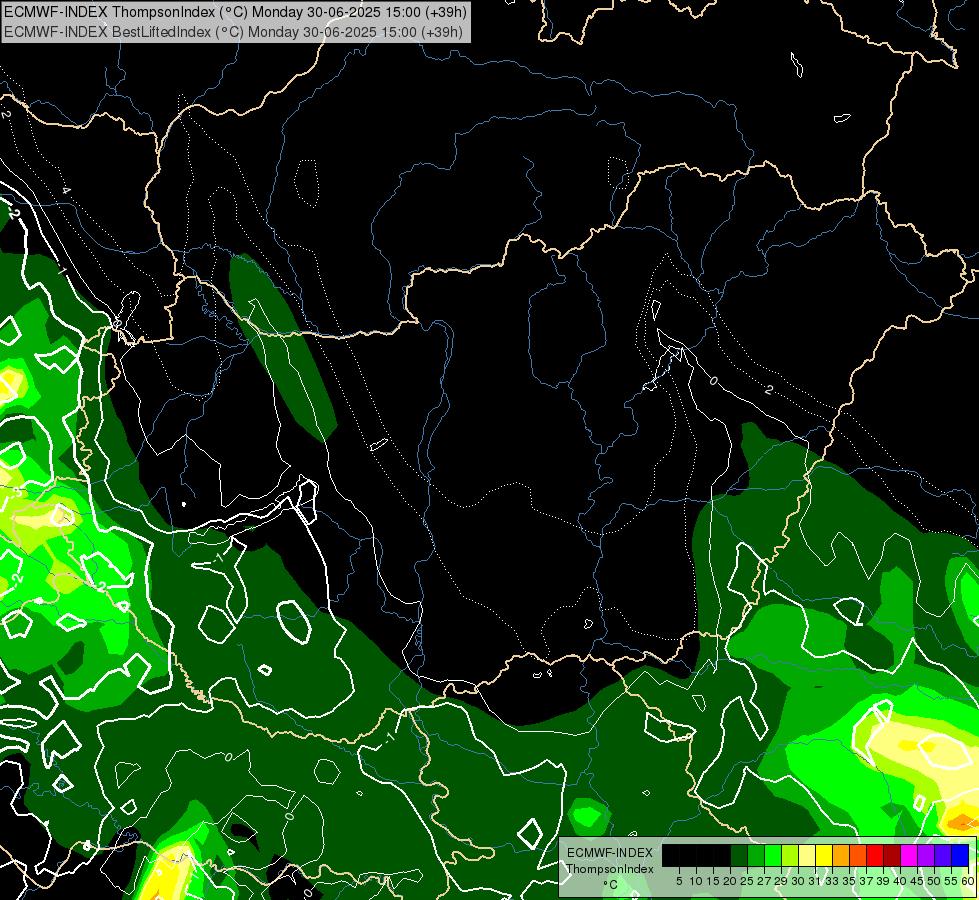979x900 pixels.
Task: Select the purple 45–50 legend swatch
Action: (x=926, y=855)
